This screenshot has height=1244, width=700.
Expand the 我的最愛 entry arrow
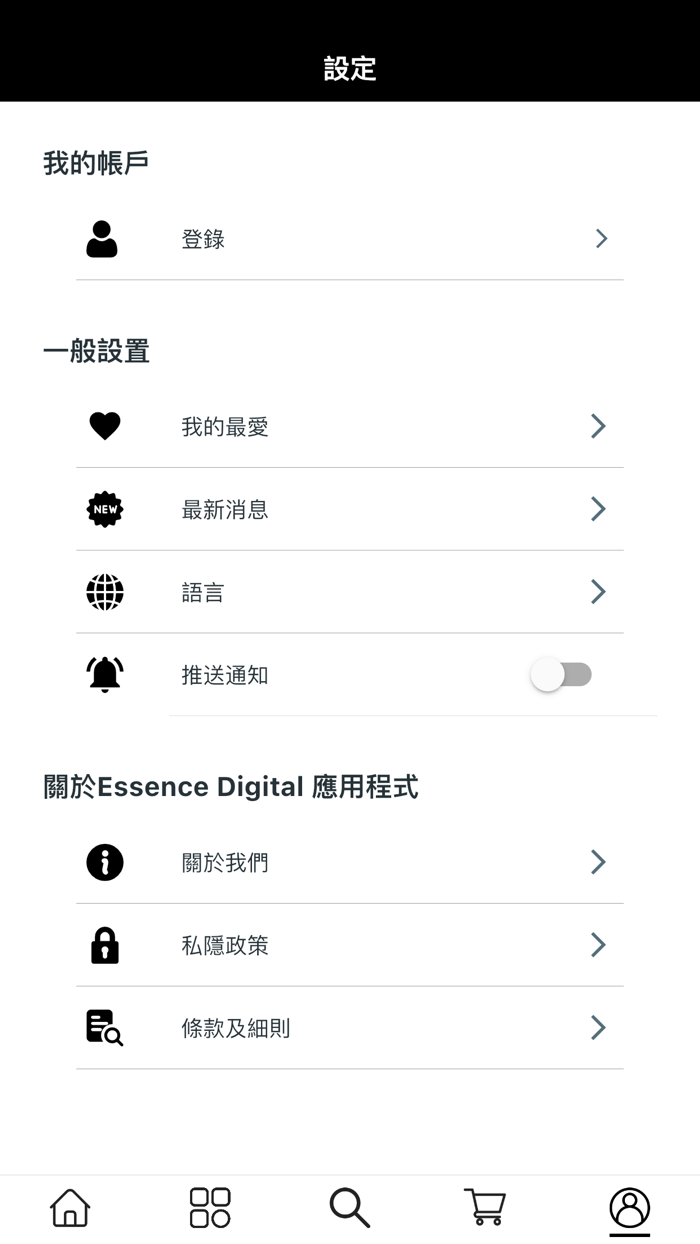click(597, 425)
